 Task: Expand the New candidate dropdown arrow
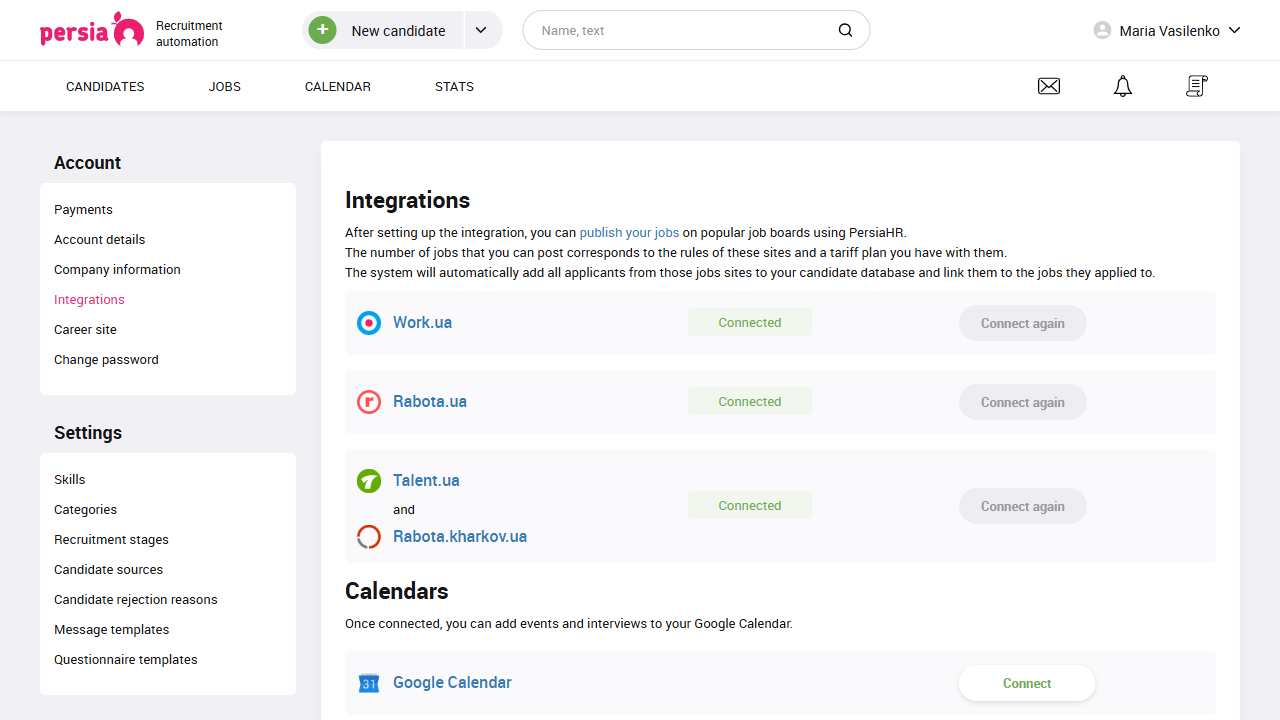pos(482,30)
